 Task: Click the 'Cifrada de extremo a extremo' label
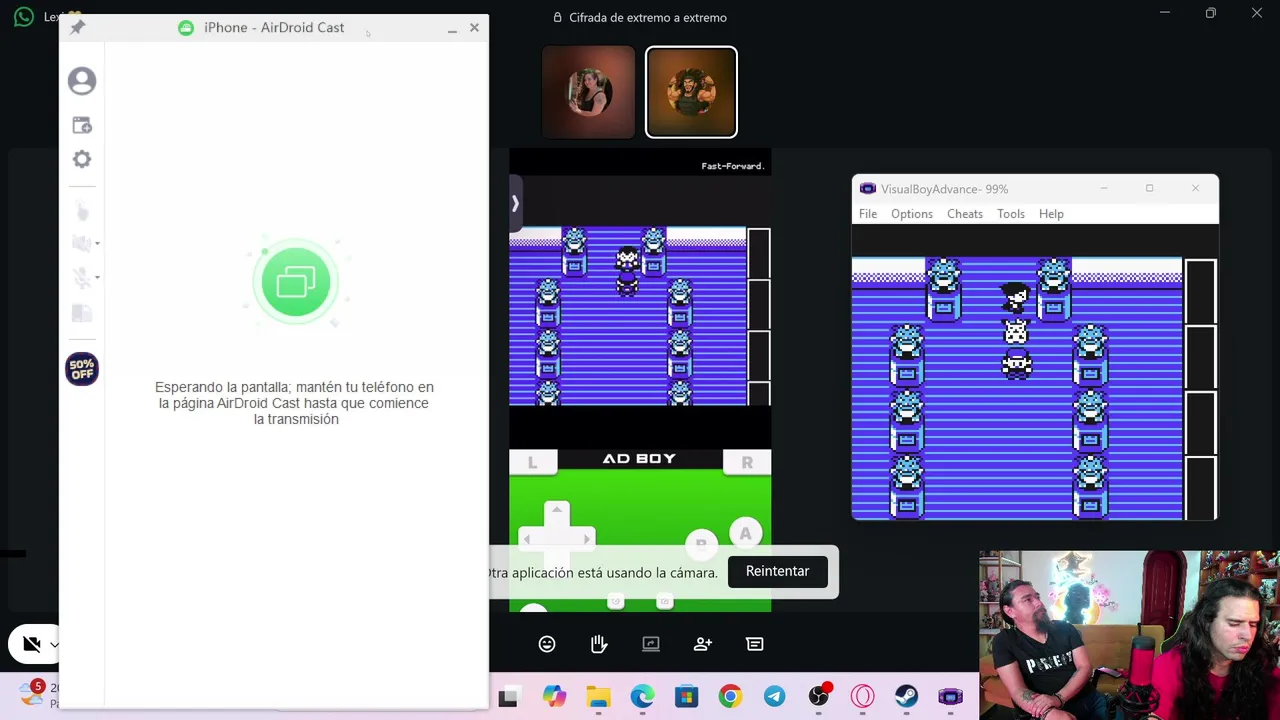(648, 17)
